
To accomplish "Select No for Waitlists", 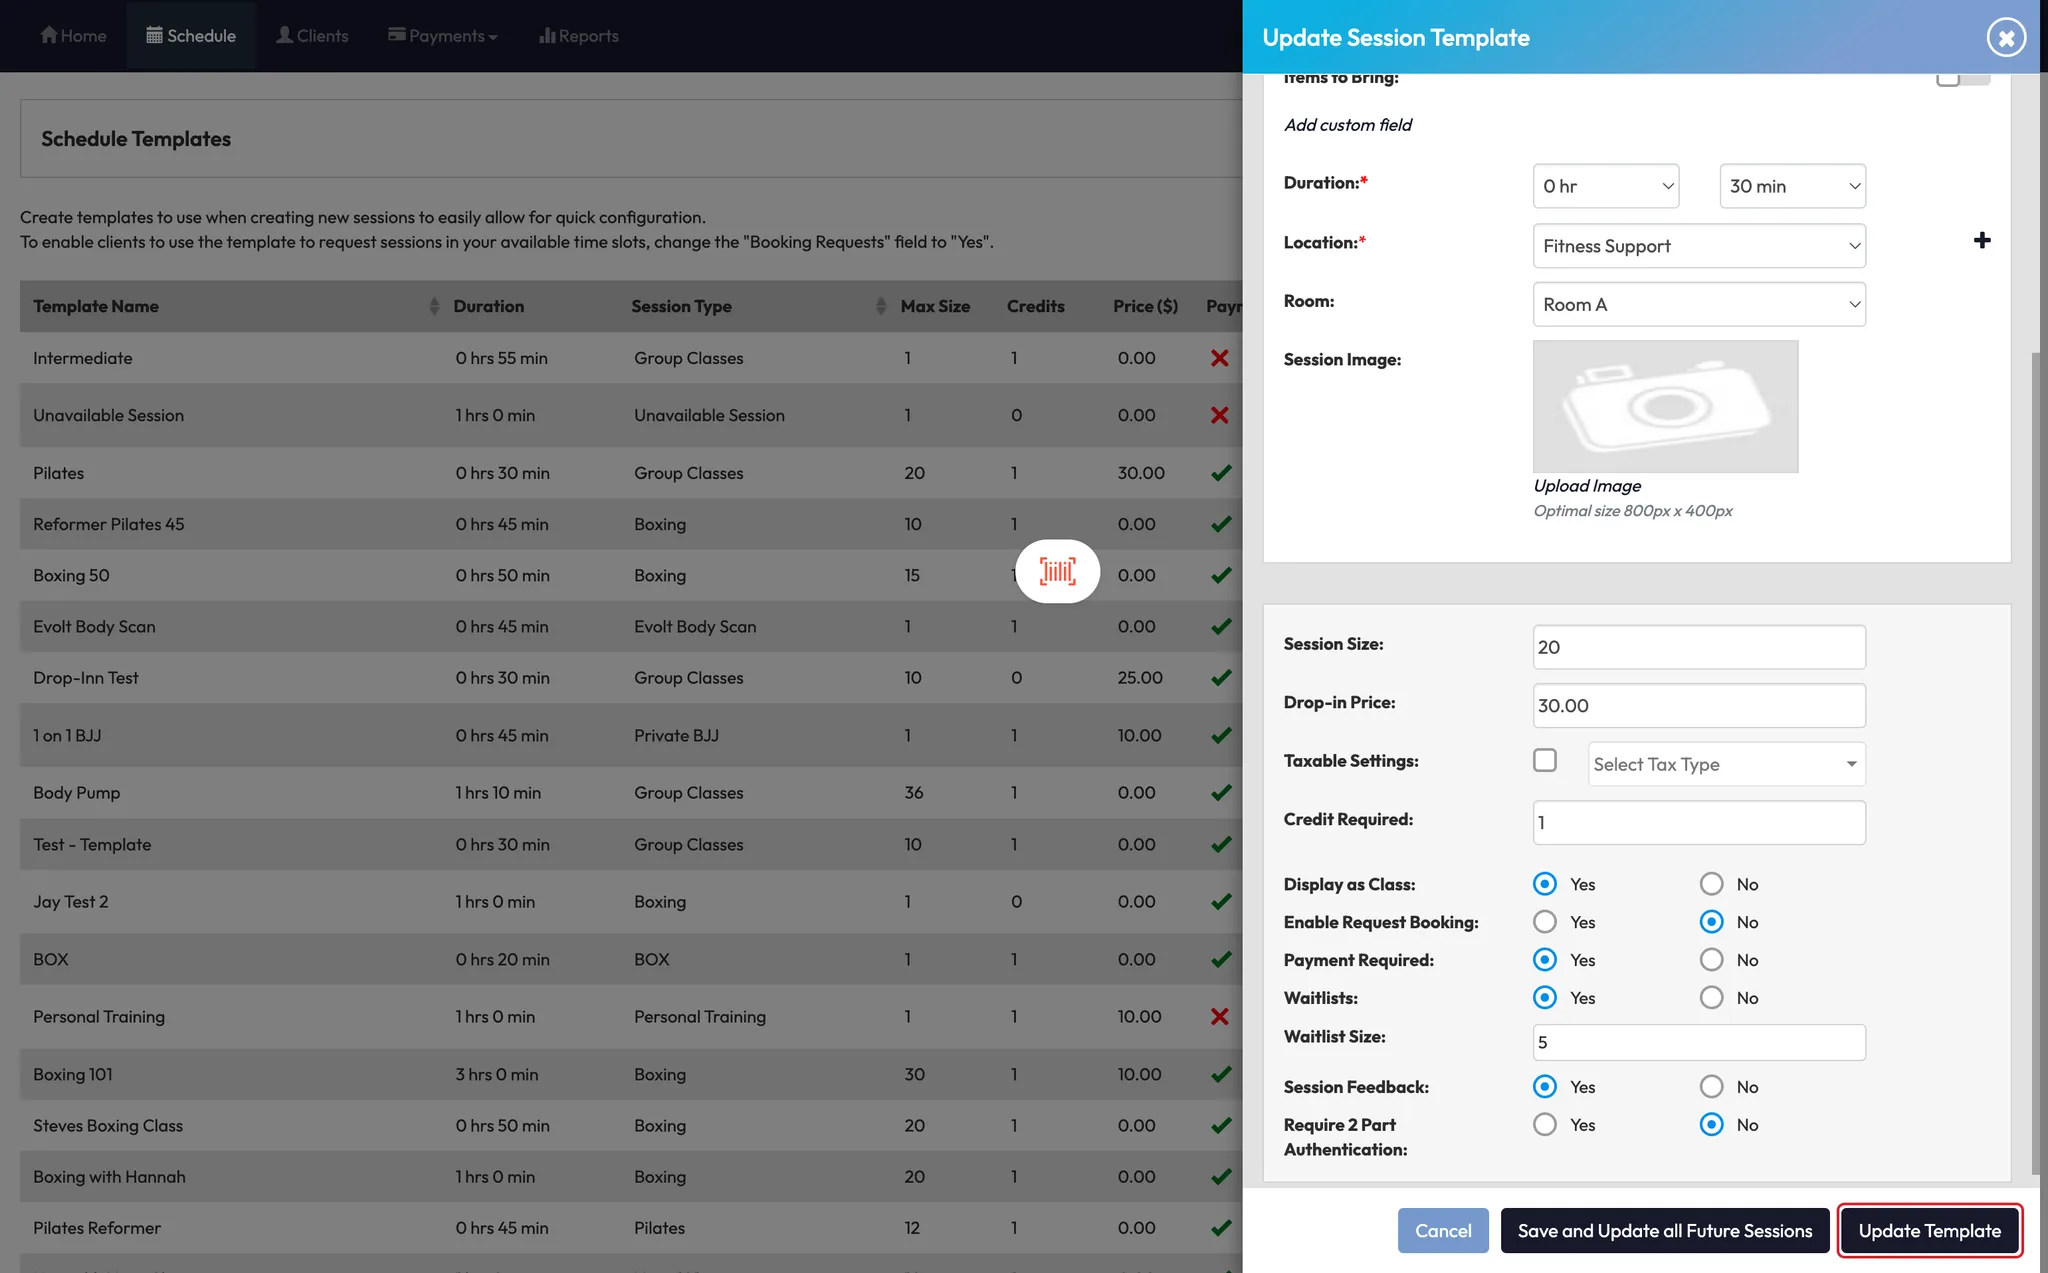I will pyautogui.click(x=1711, y=998).
